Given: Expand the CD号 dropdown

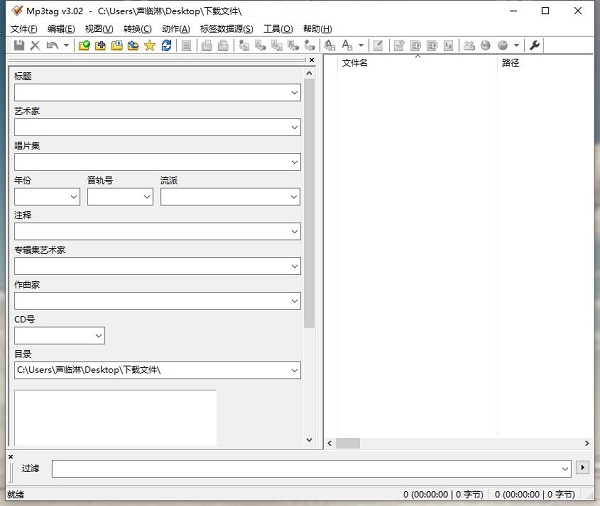Looking at the screenshot, I should tap(98, 336).
